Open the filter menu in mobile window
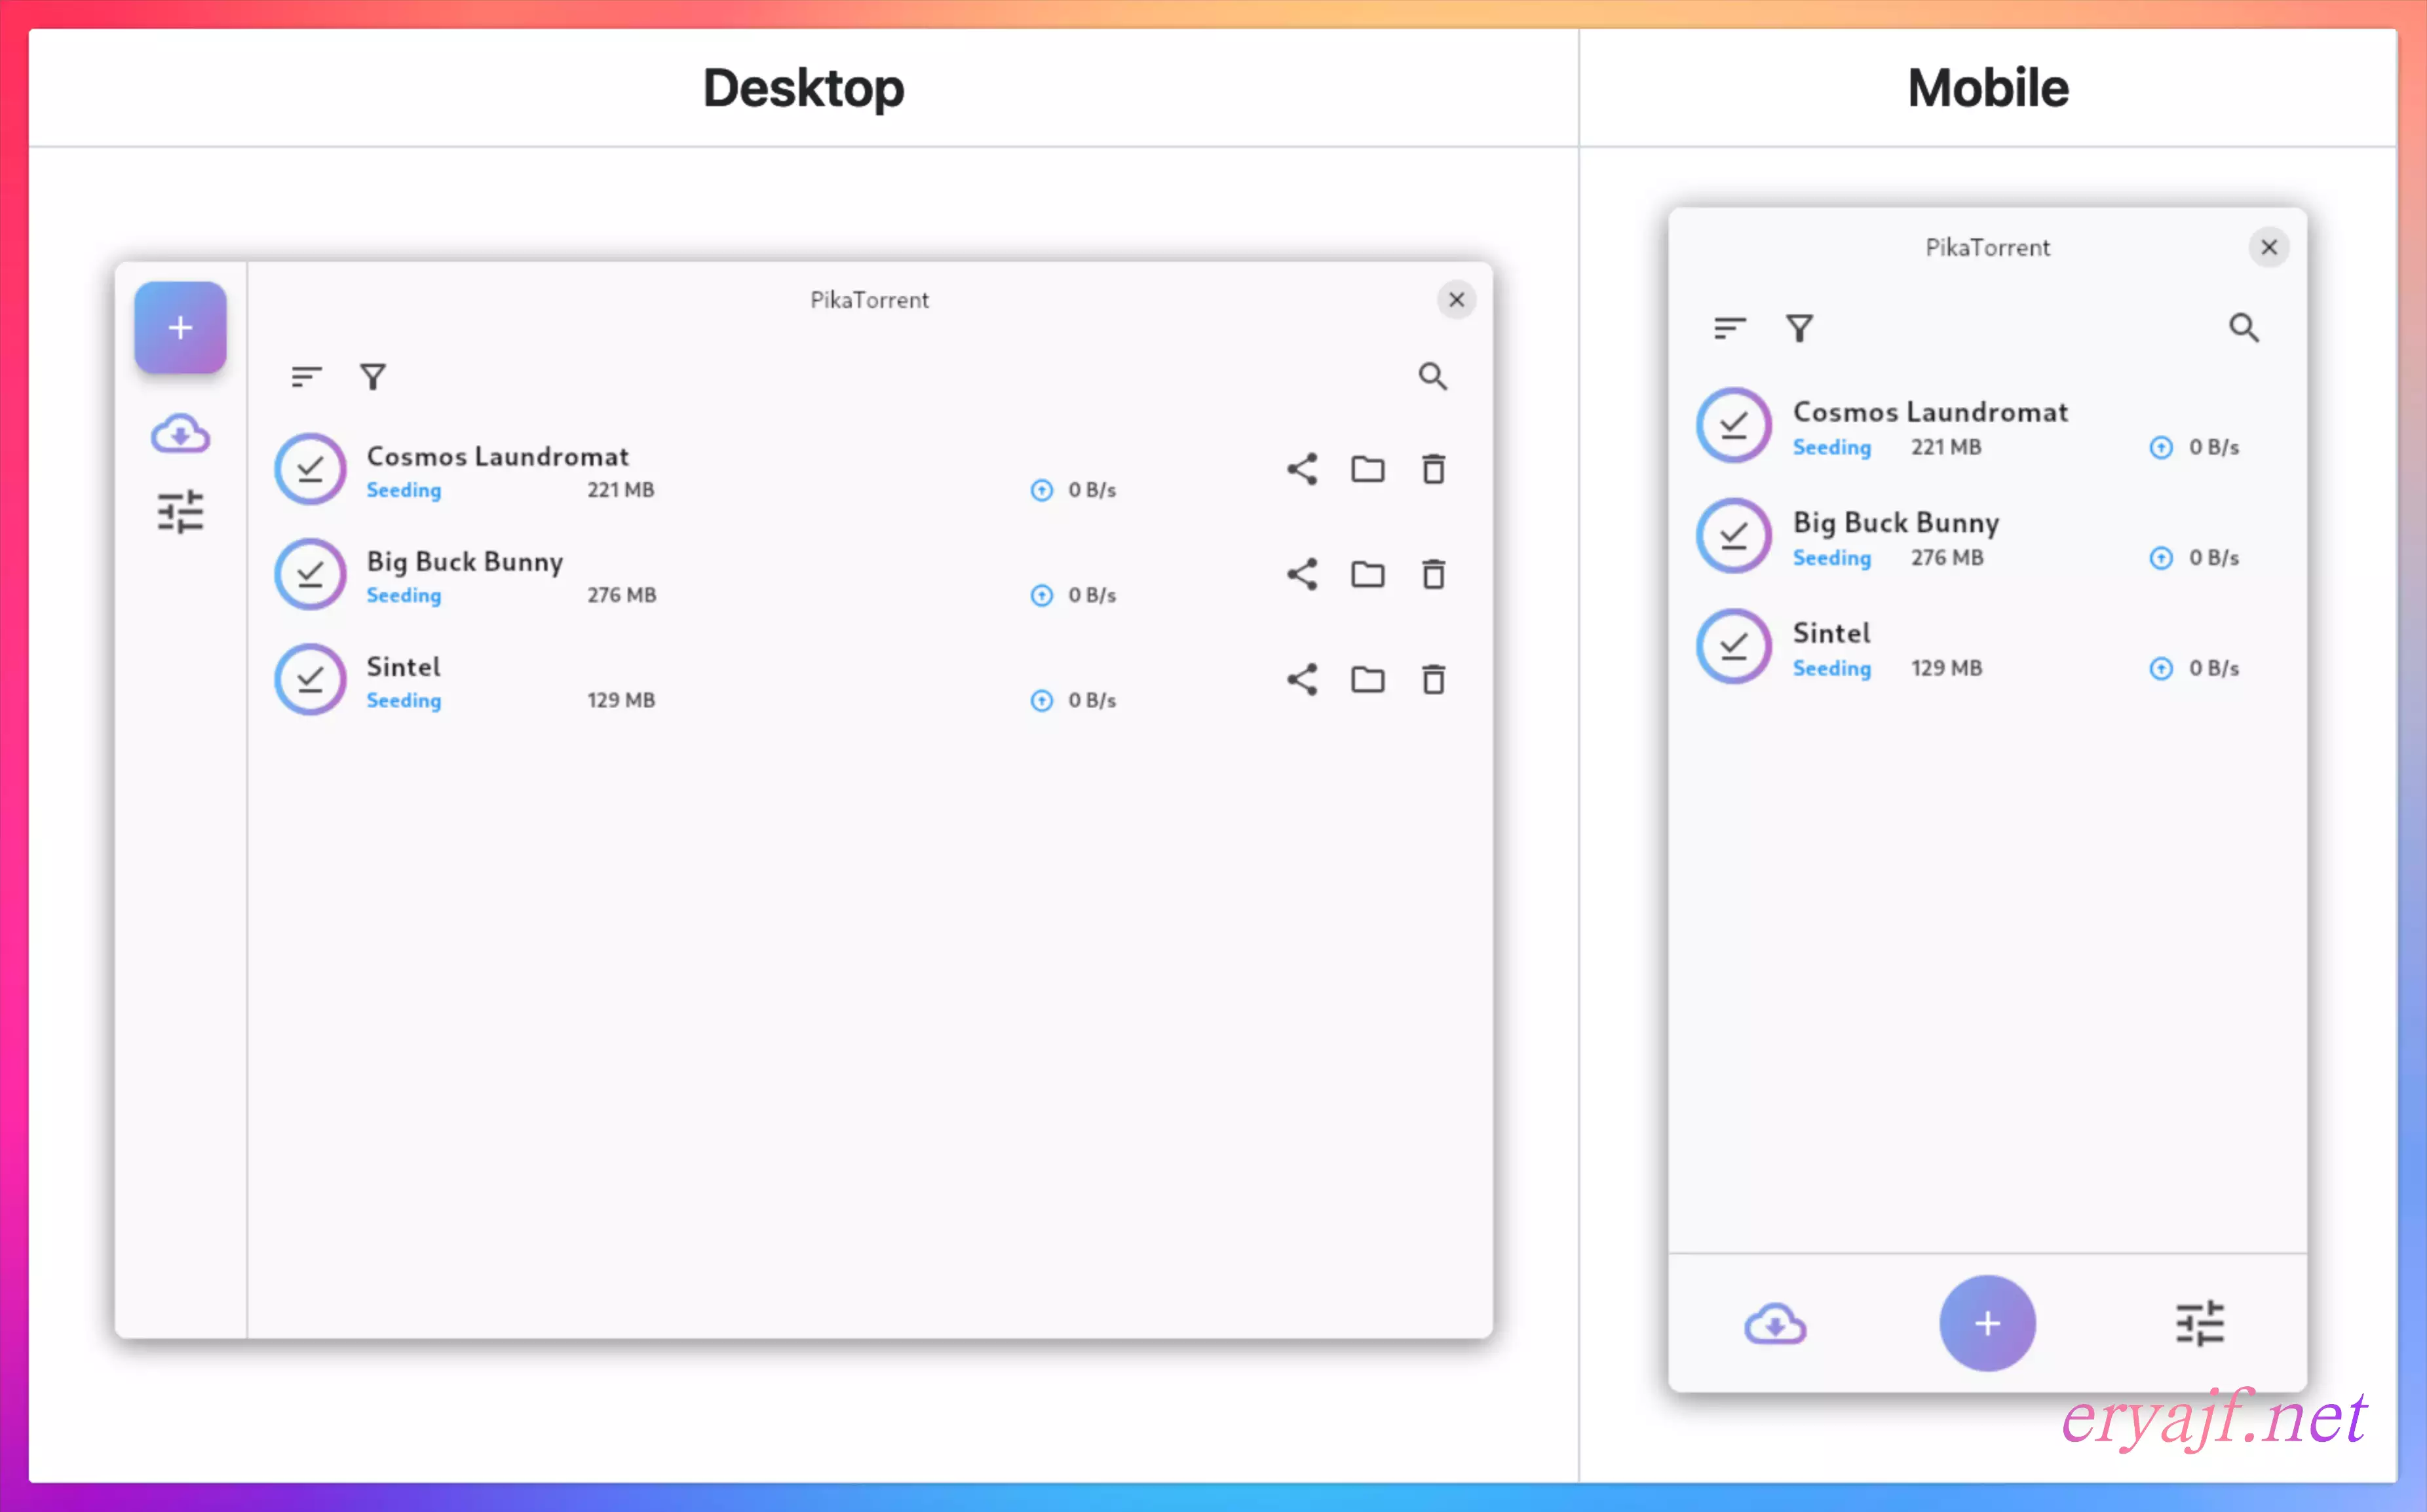 [x=1799, y=328]
